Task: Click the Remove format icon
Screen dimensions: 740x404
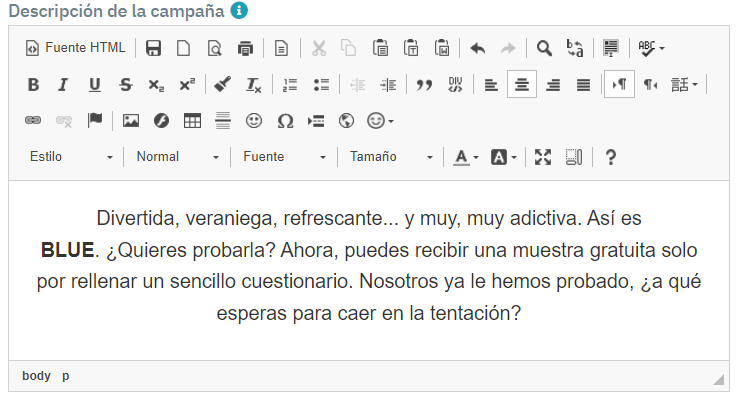Action: click(253, 85)
